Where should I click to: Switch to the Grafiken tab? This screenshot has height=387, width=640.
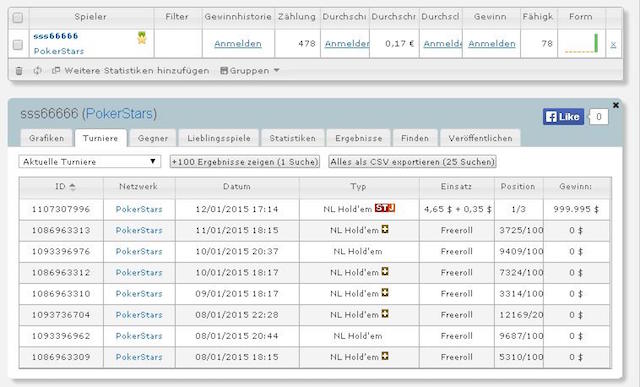47,138
